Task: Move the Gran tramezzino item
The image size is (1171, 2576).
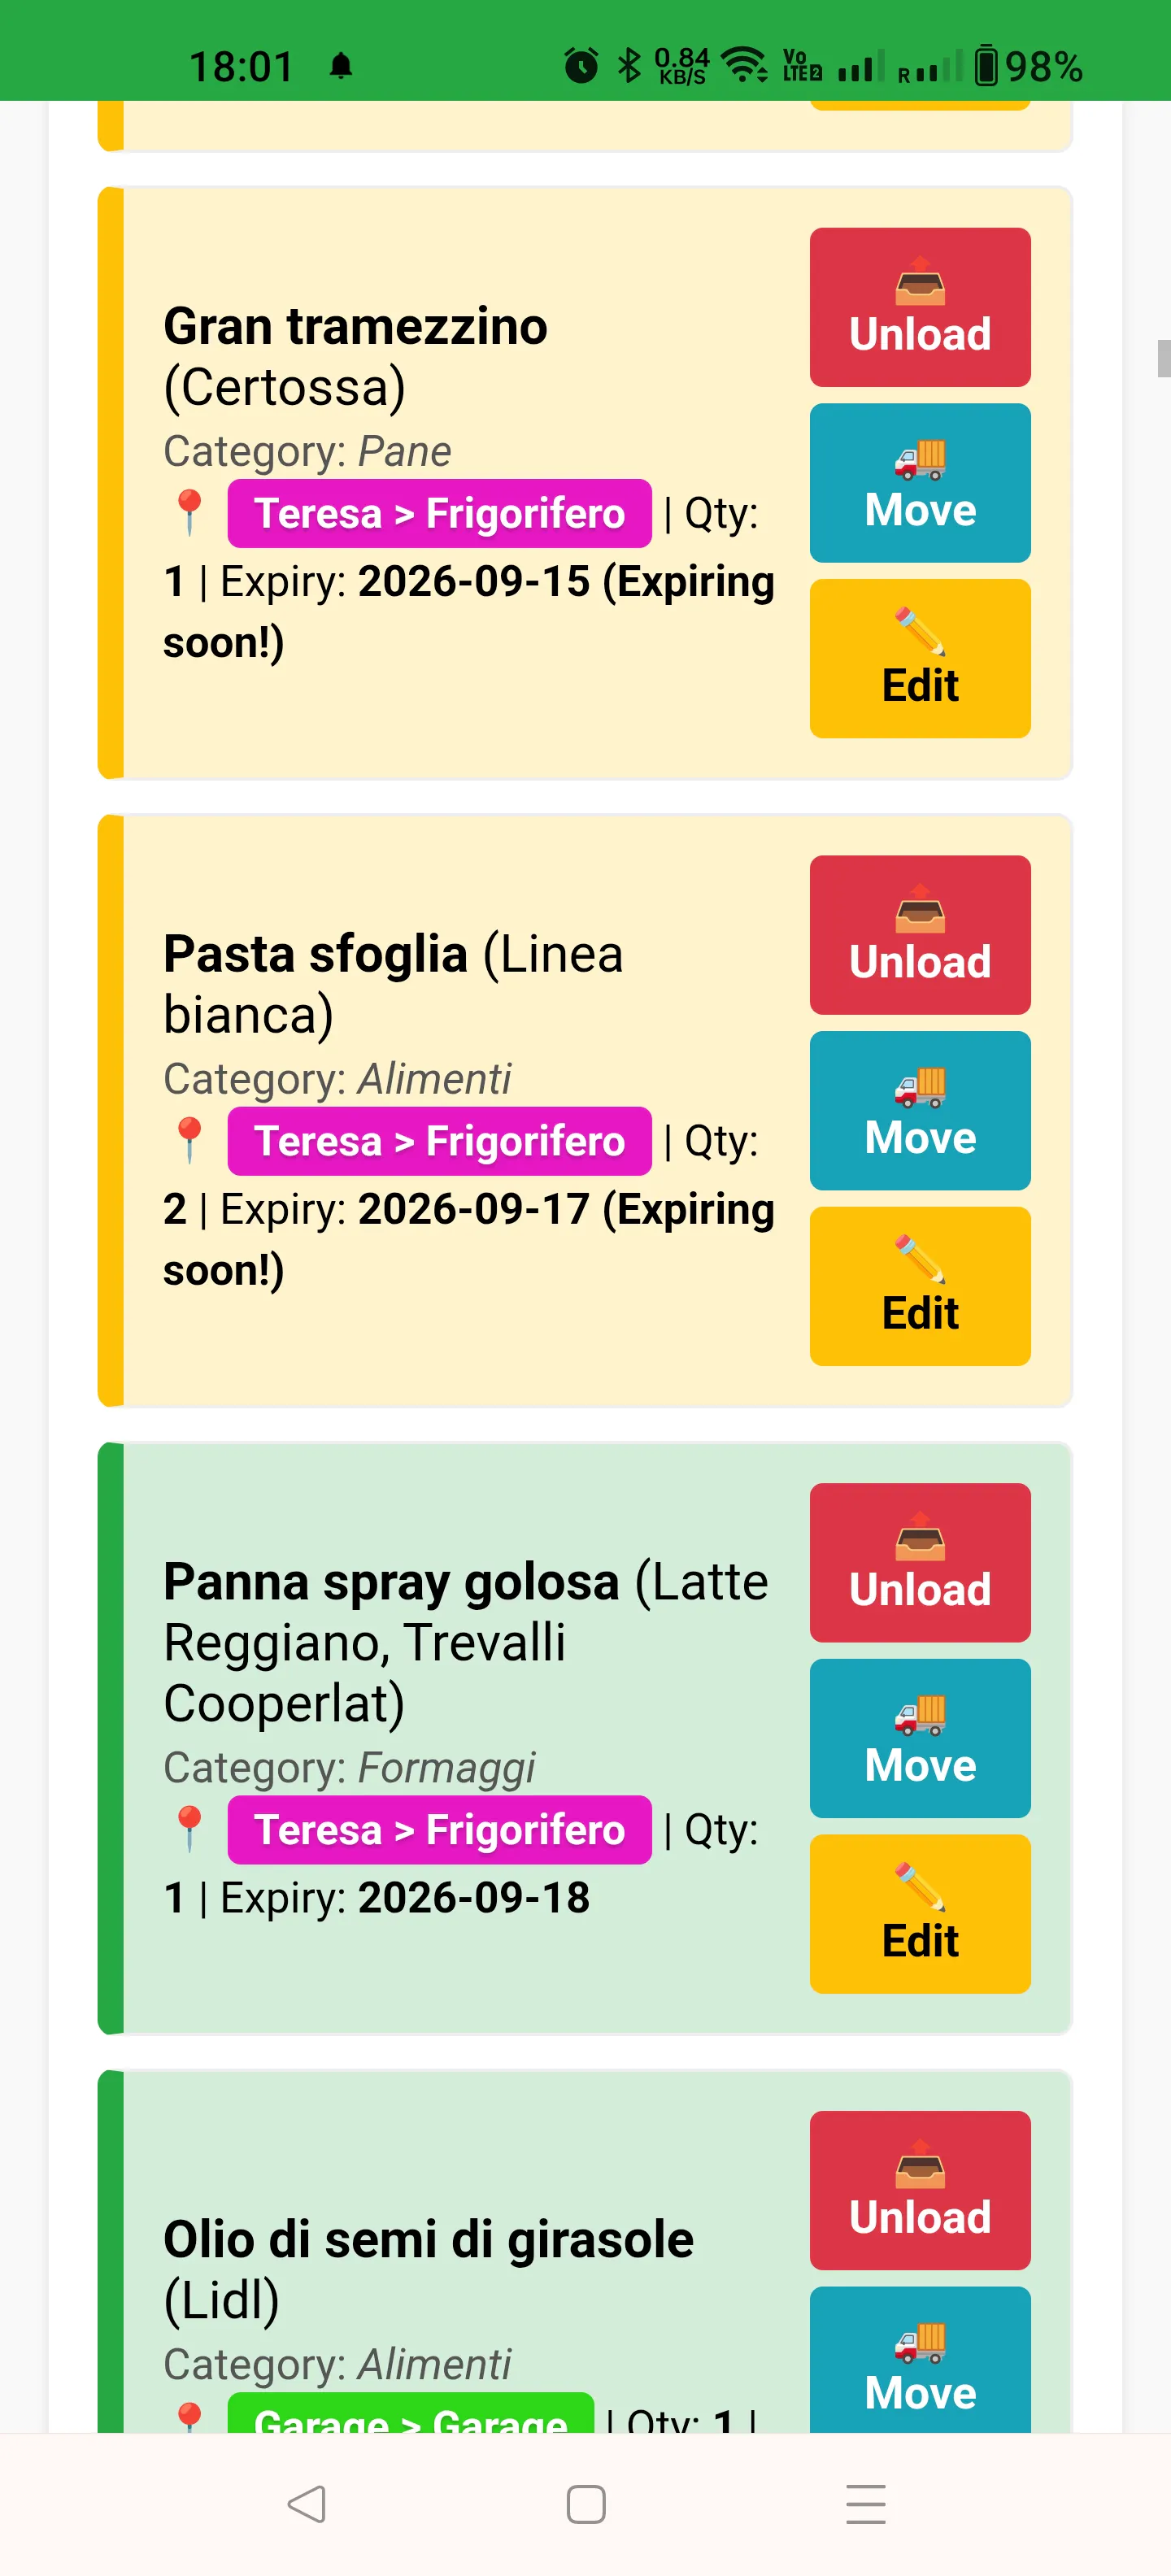Action: 920,483
